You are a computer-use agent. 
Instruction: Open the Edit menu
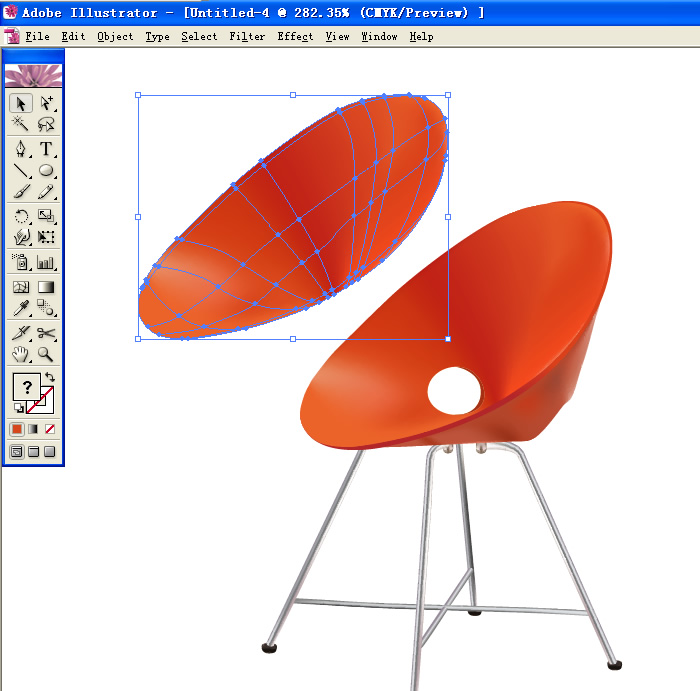[x=73, y=37]
